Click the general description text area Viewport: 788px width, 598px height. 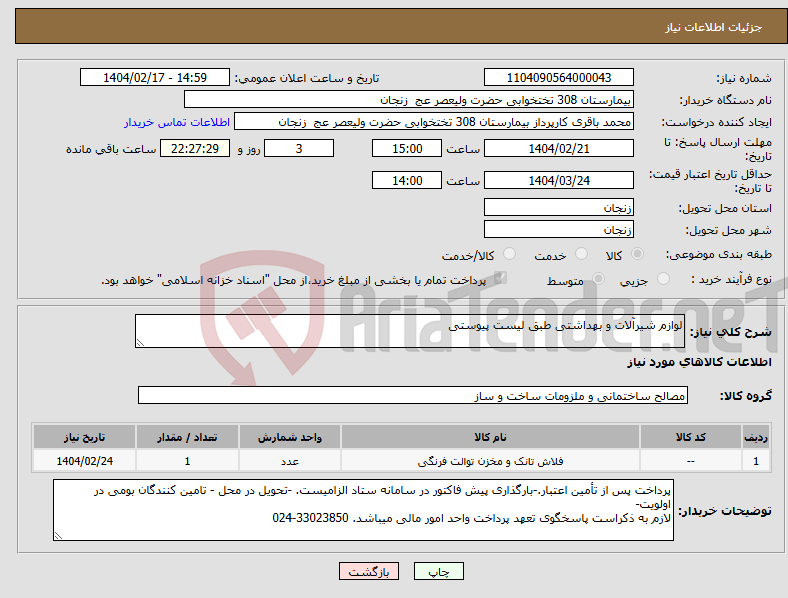410,331
